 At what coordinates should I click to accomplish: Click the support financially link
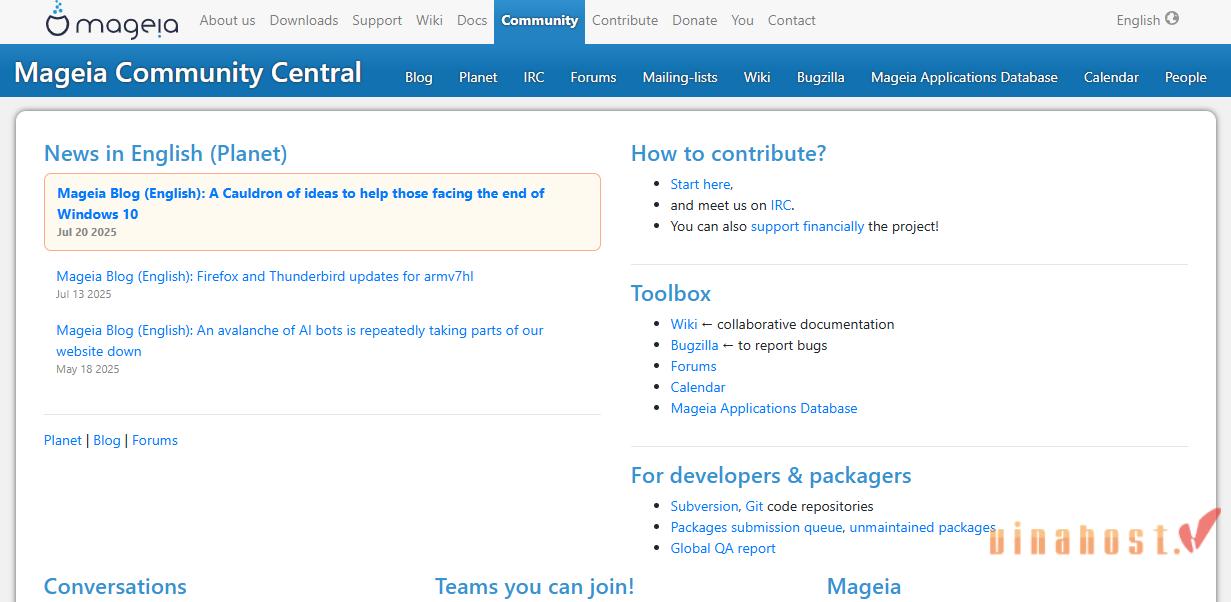pos(808,226)
